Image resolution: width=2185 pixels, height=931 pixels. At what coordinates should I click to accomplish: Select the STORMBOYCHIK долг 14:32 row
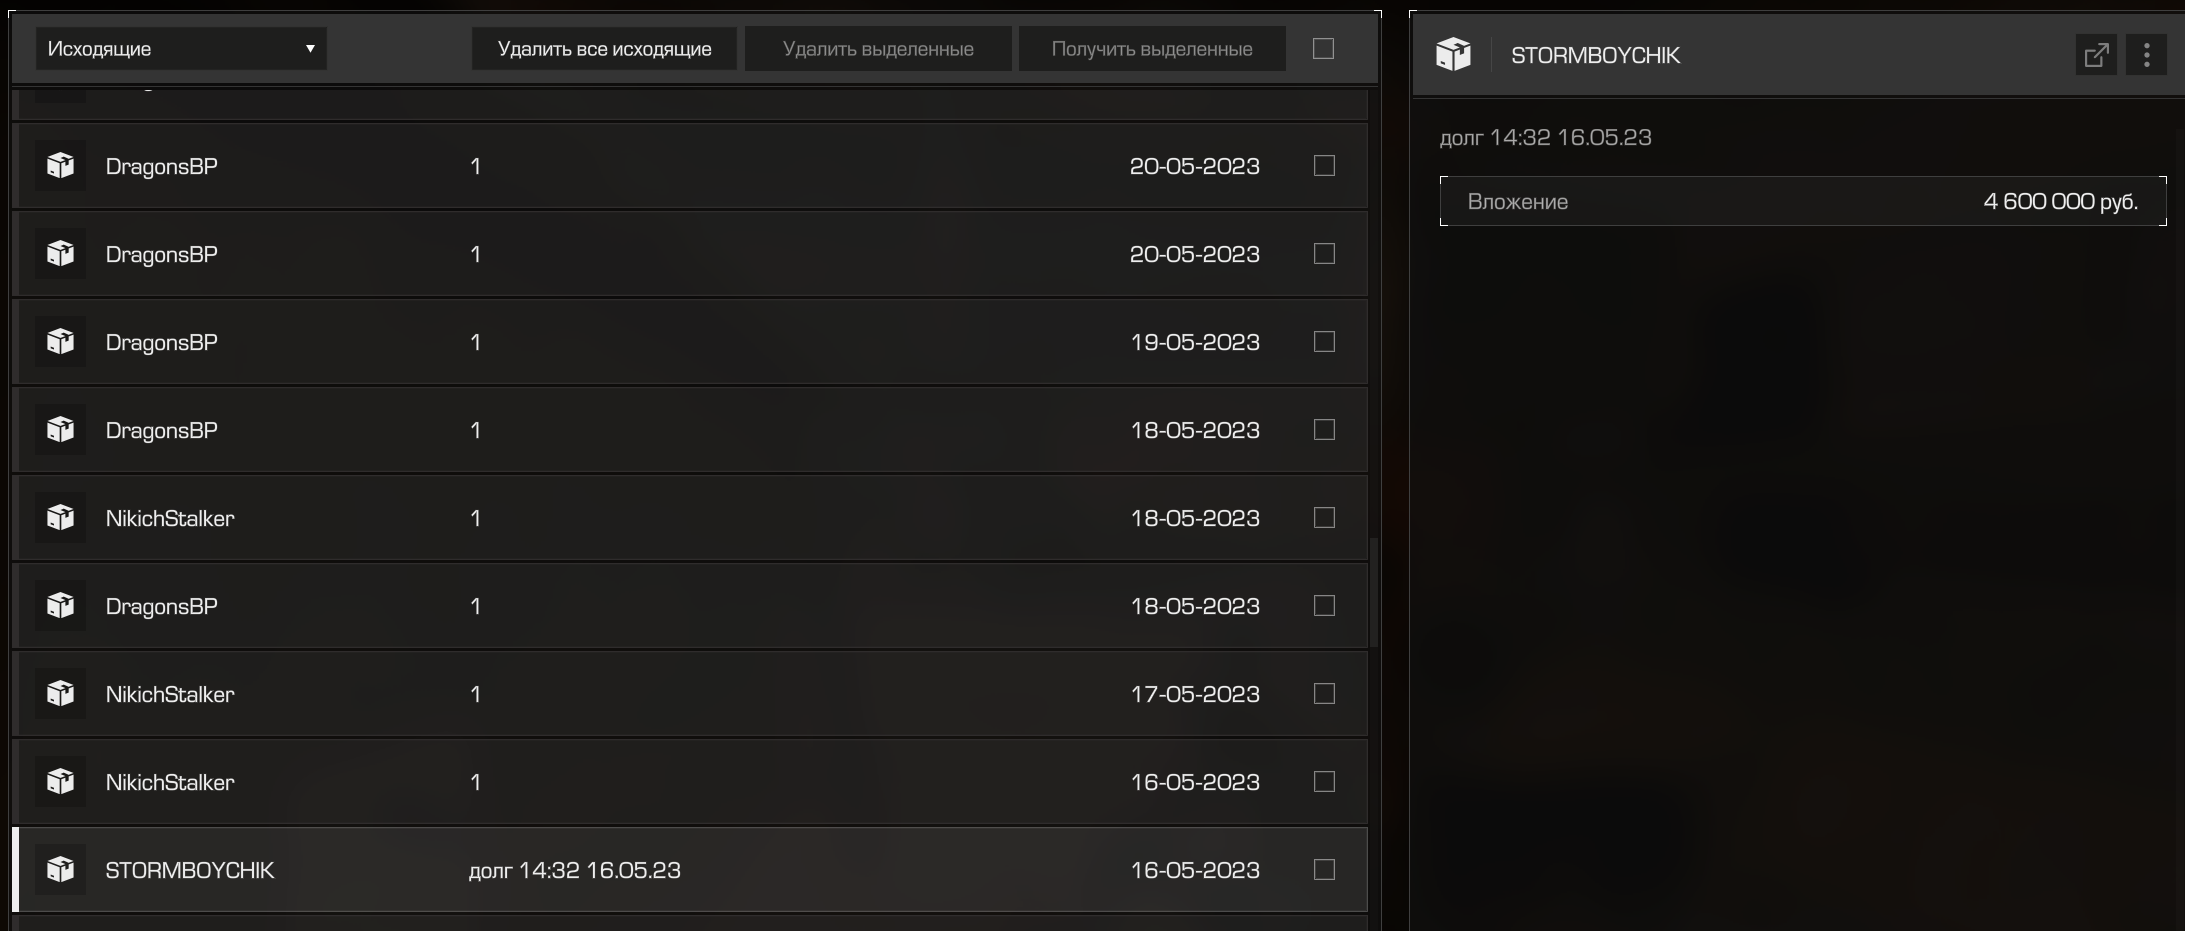[690, 869]
